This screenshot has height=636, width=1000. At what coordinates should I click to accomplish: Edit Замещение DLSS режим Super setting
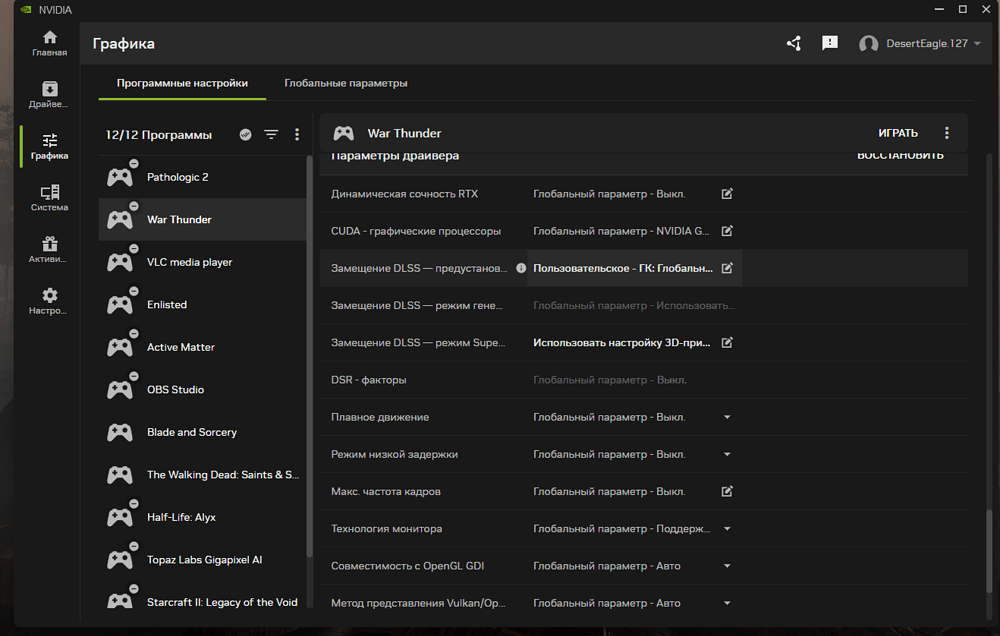[x=727, y=343]
